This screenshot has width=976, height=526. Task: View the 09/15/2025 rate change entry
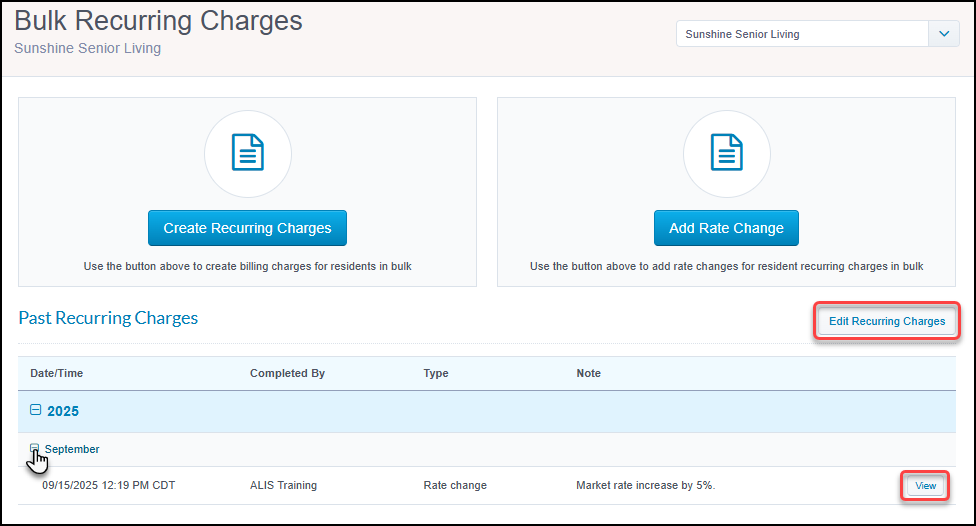(925, 486)
